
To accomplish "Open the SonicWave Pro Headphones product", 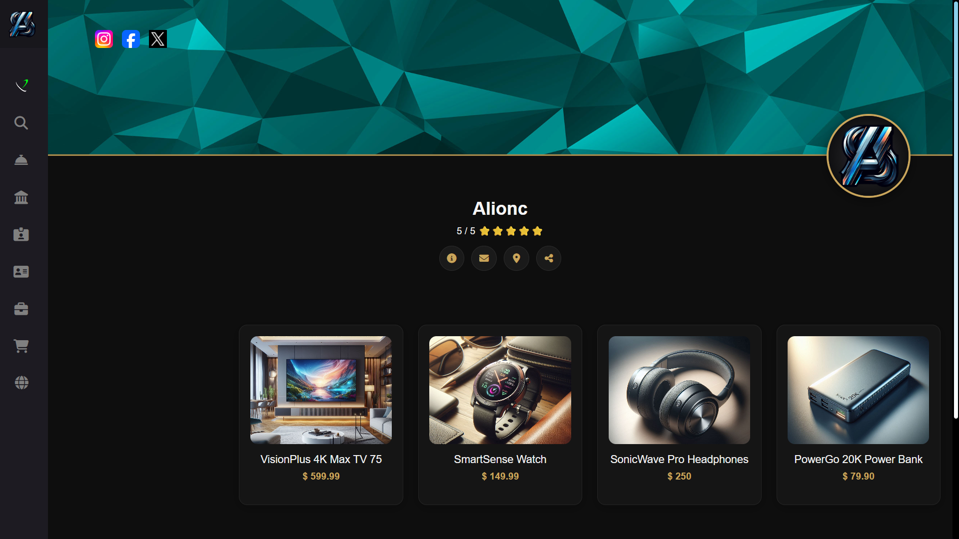I will point(679,415).
